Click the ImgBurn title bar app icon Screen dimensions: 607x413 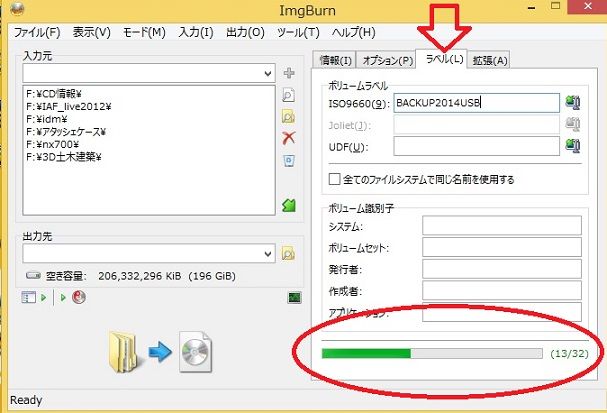[x=18, y=9]
